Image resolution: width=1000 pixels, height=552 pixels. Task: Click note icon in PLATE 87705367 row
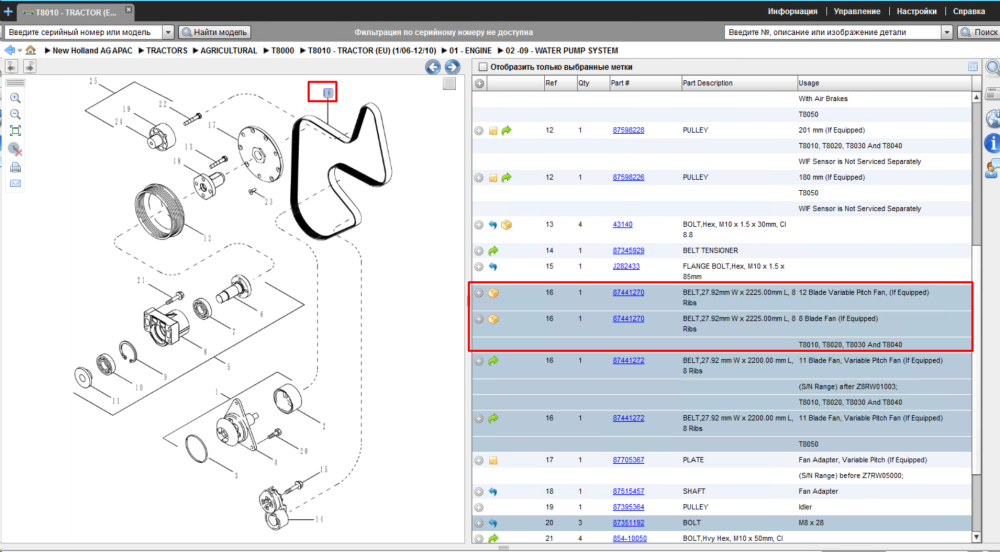coord(493,460)
